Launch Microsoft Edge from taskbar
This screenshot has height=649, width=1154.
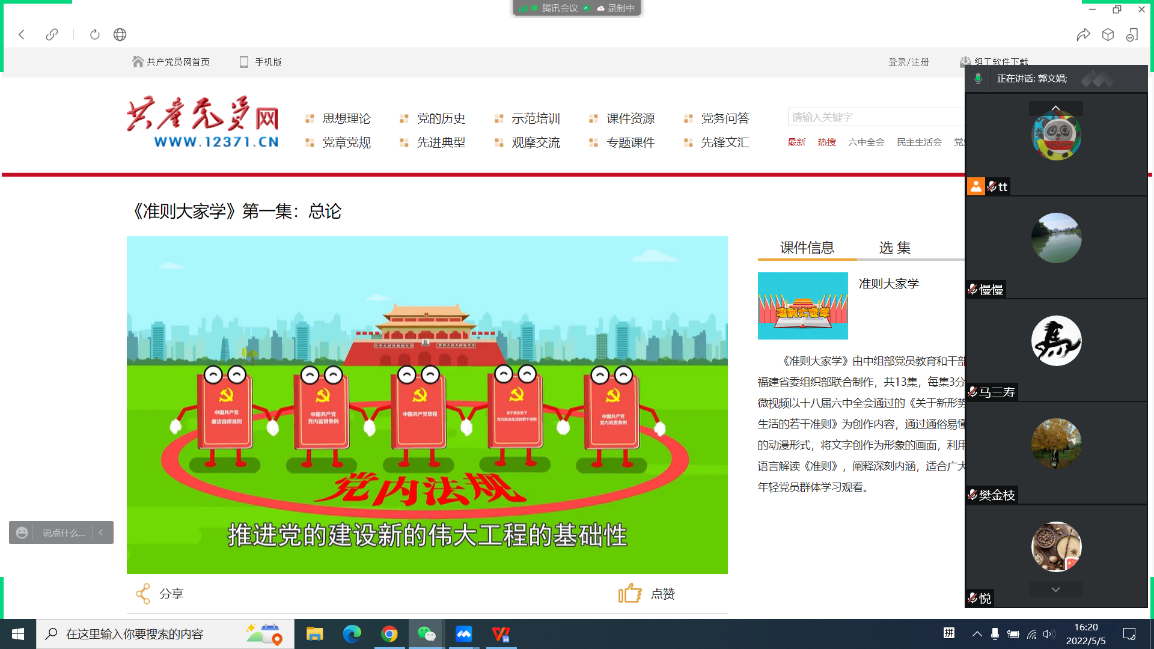coord(352,634)
